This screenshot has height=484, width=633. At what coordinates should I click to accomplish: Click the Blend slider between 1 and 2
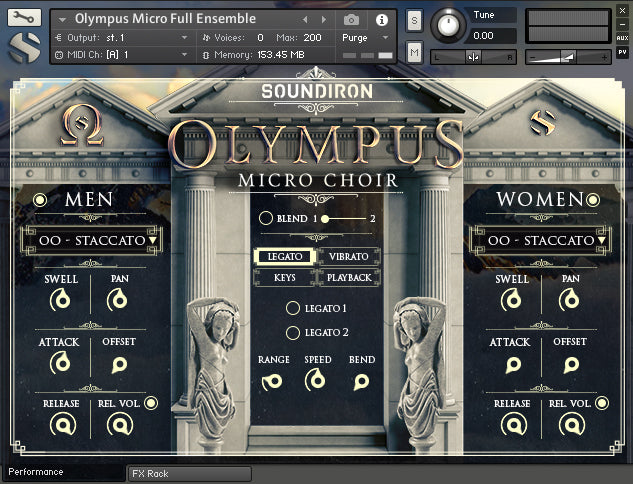[x=342, y=218]
